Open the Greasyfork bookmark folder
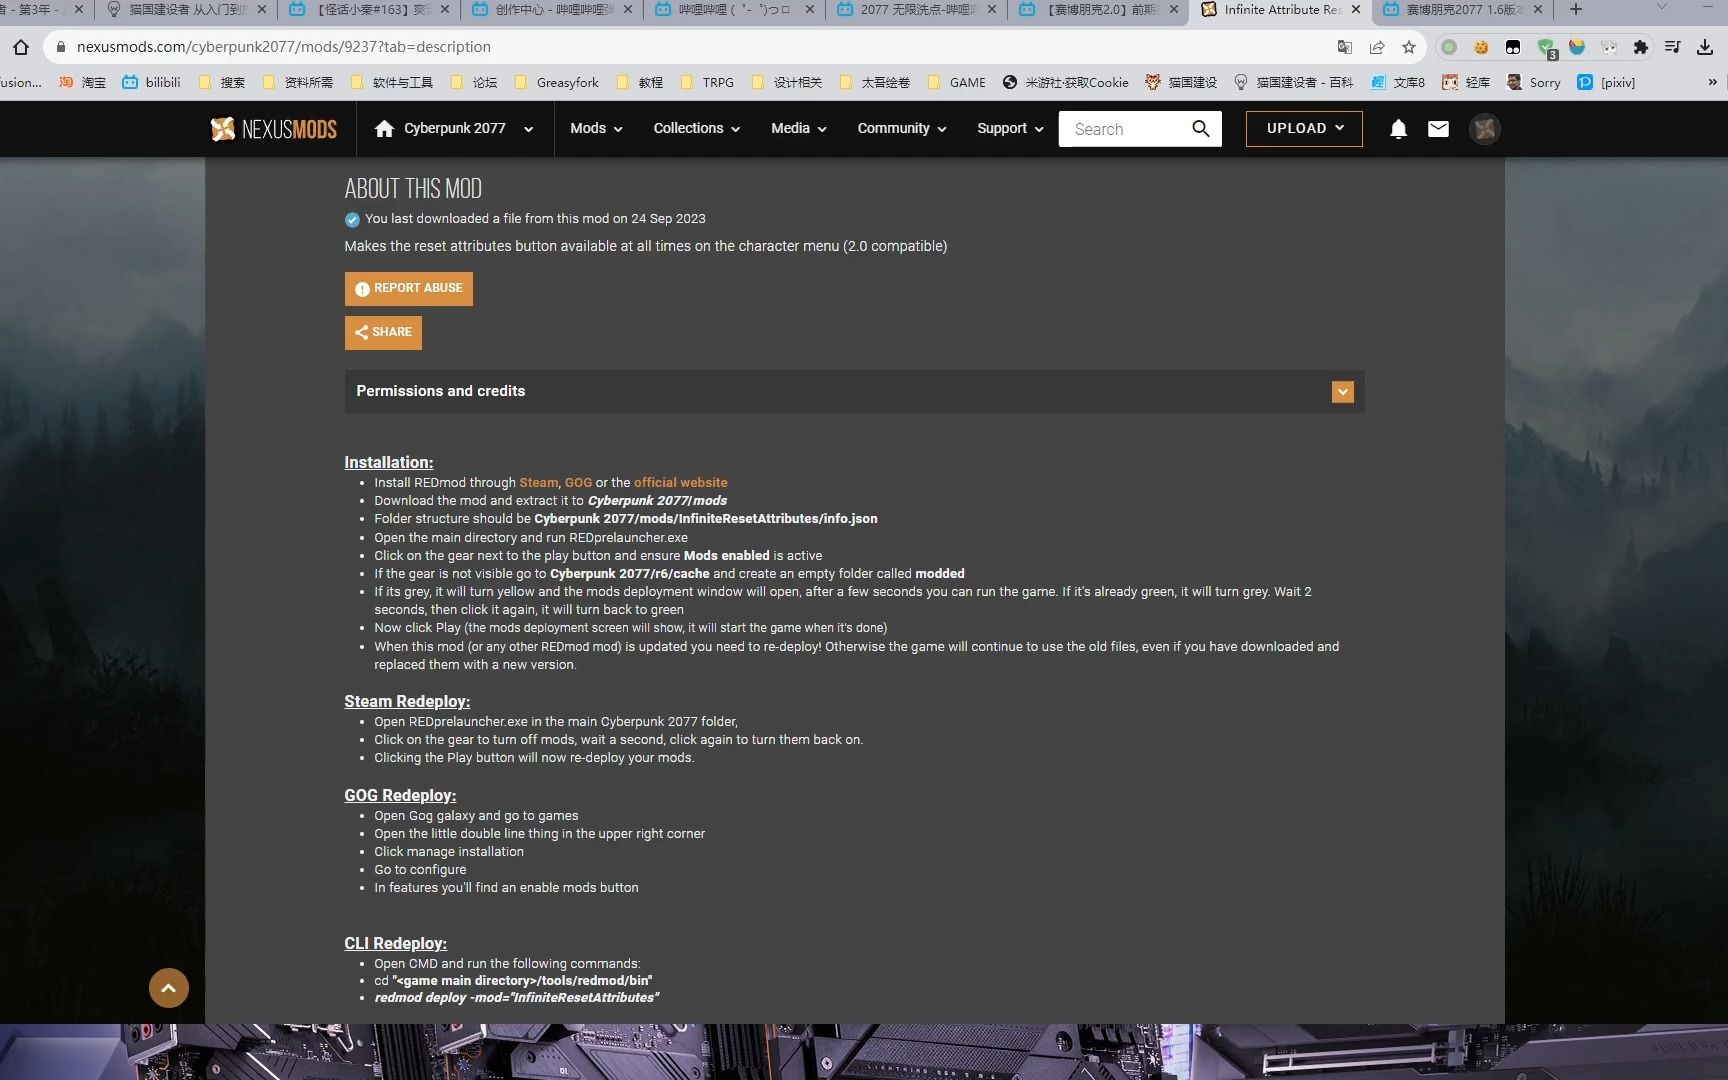Viewport: 1728px width, 1080px height. click(x=557, y=82)
